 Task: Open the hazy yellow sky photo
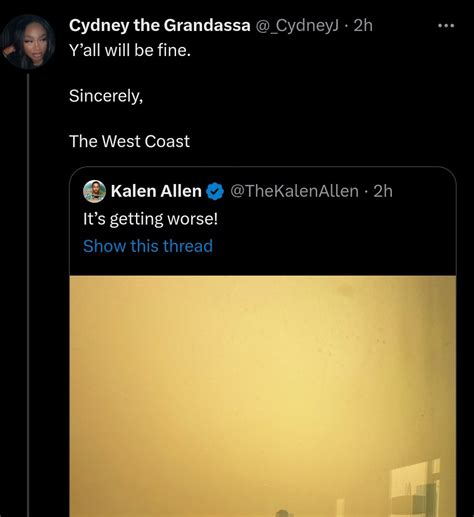[x=263, y=396]
